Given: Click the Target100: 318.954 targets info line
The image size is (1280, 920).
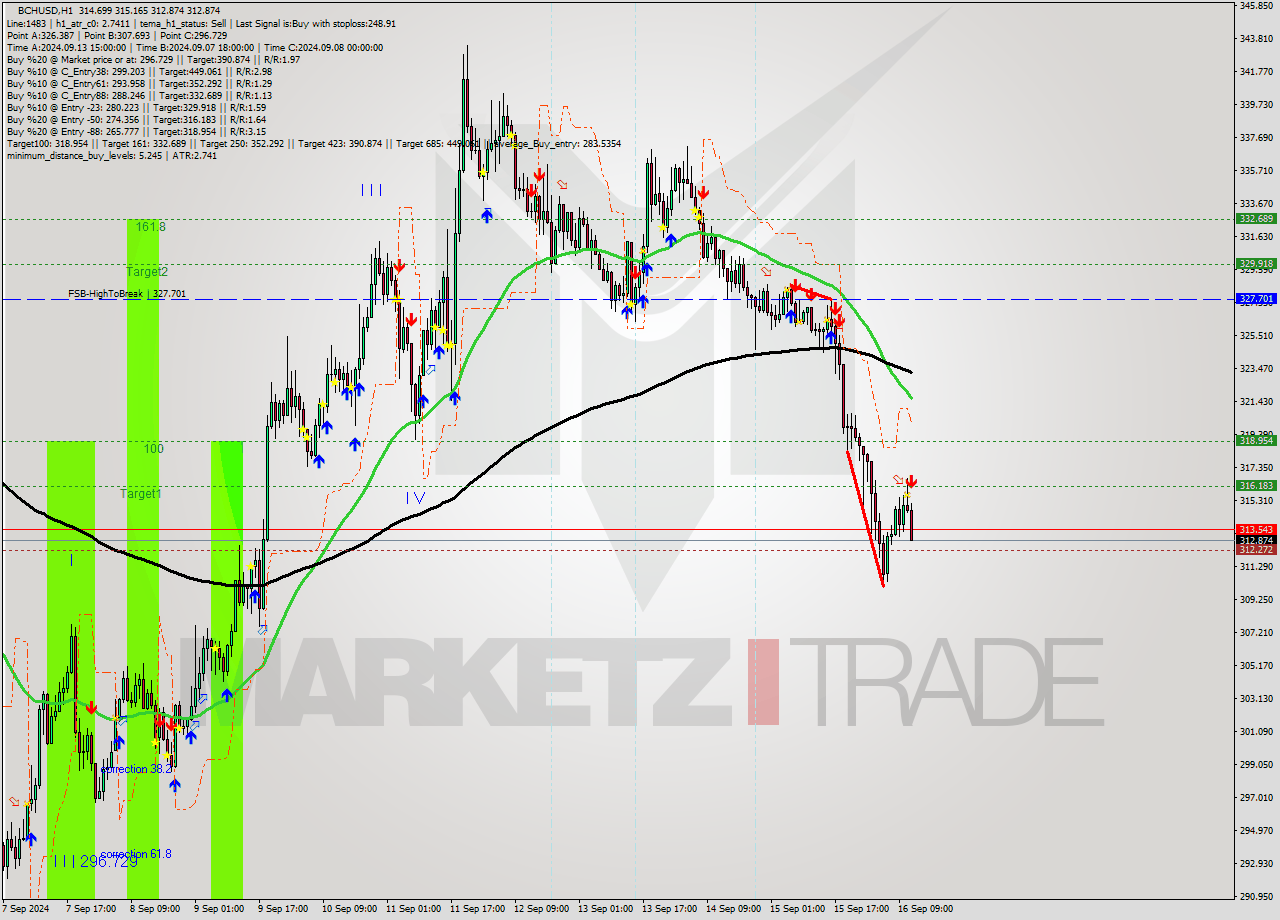Looking at the screenshot, I should [x=313, y=143].
